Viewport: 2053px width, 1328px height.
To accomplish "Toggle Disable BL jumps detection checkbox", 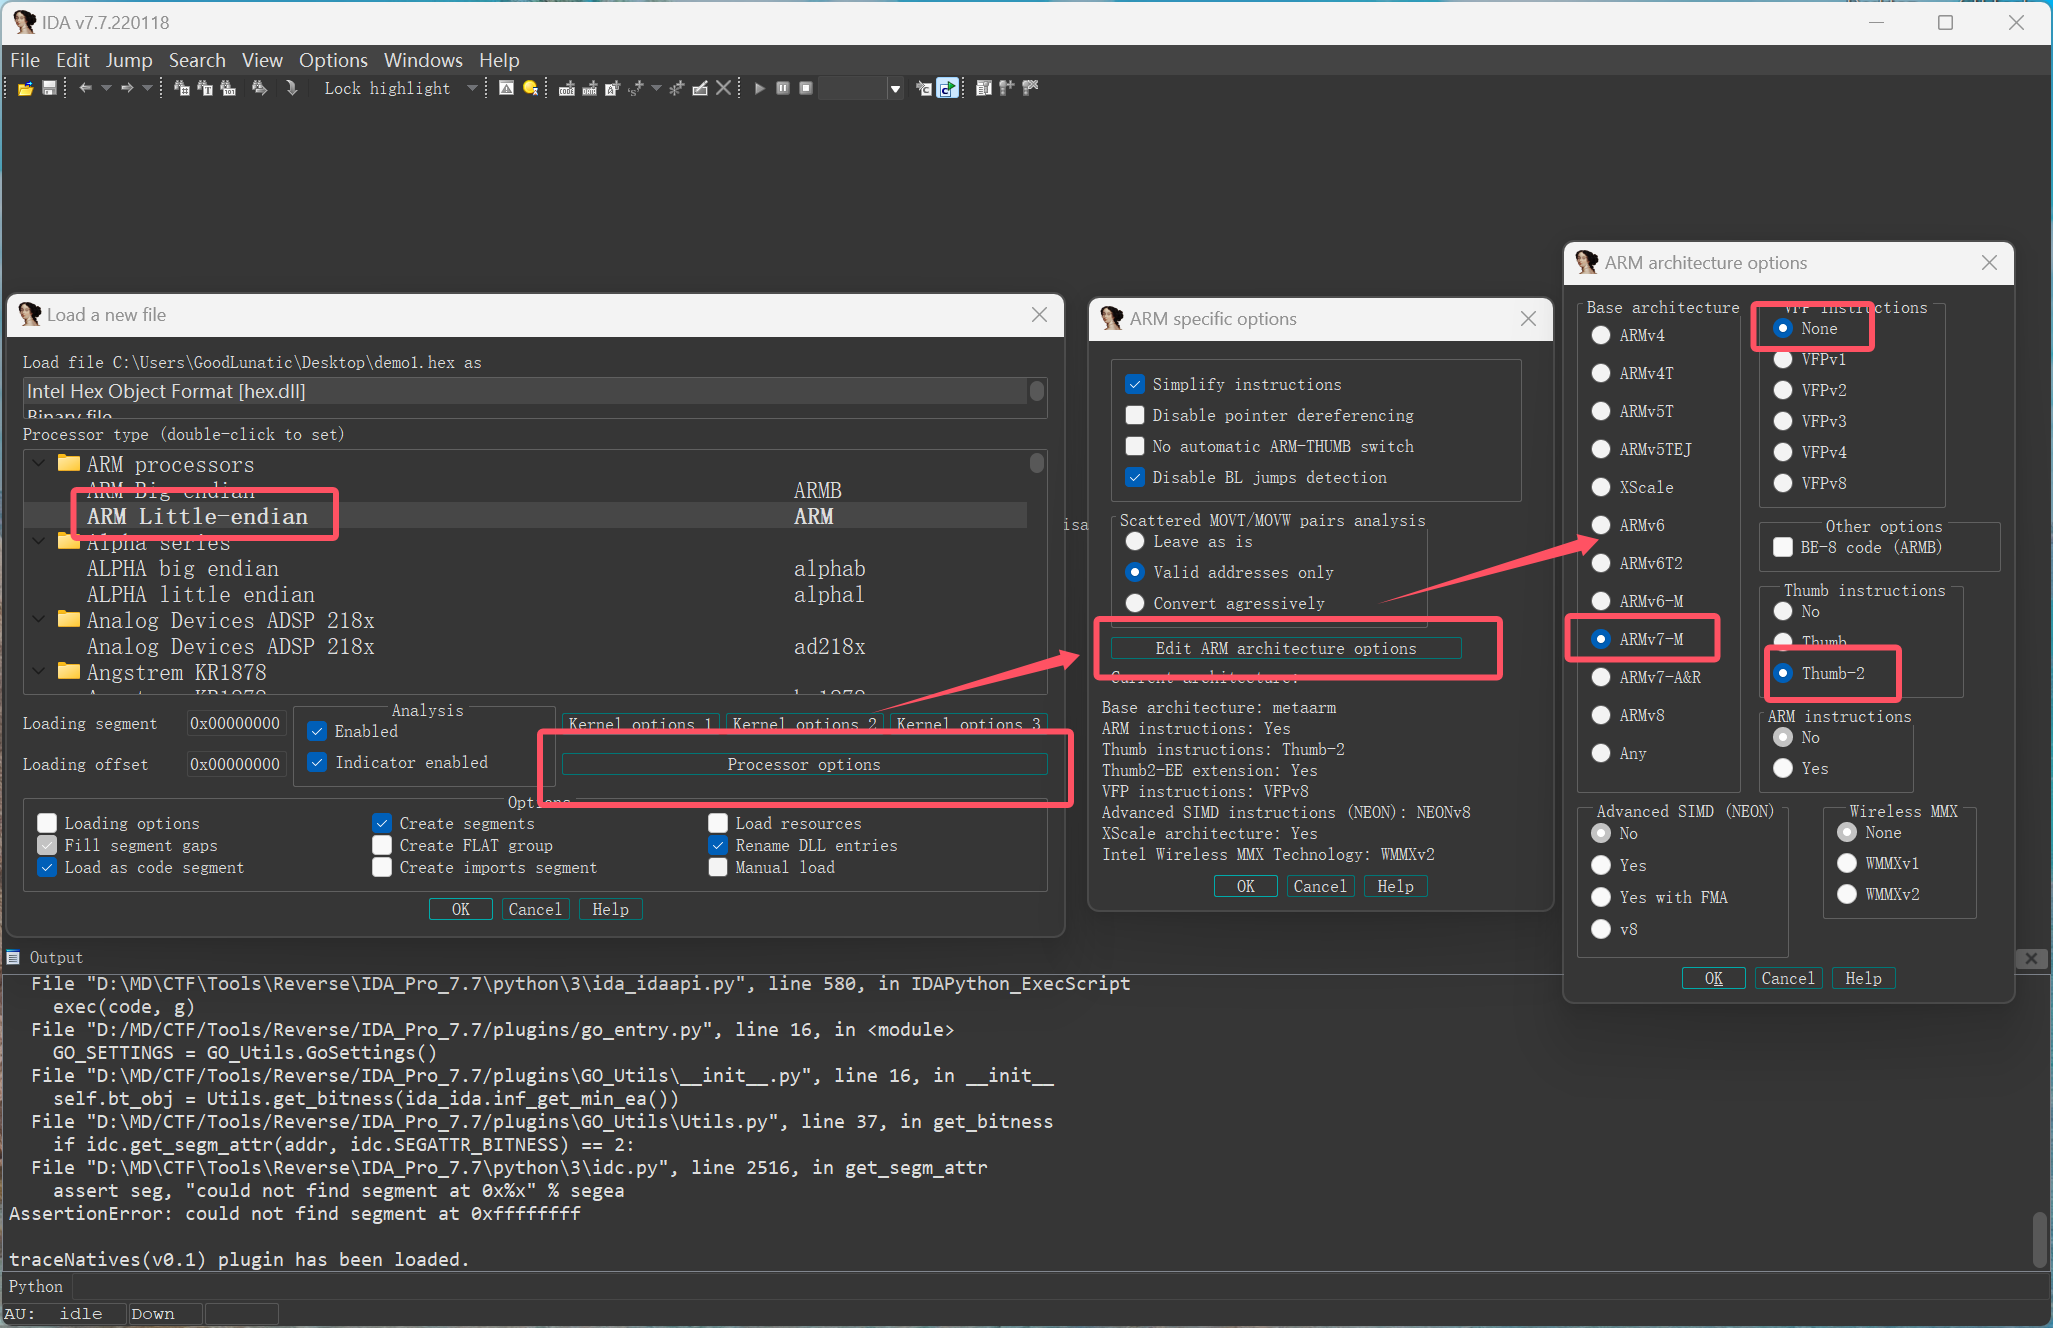I will pyautogui.click(x=1135, y=477).
